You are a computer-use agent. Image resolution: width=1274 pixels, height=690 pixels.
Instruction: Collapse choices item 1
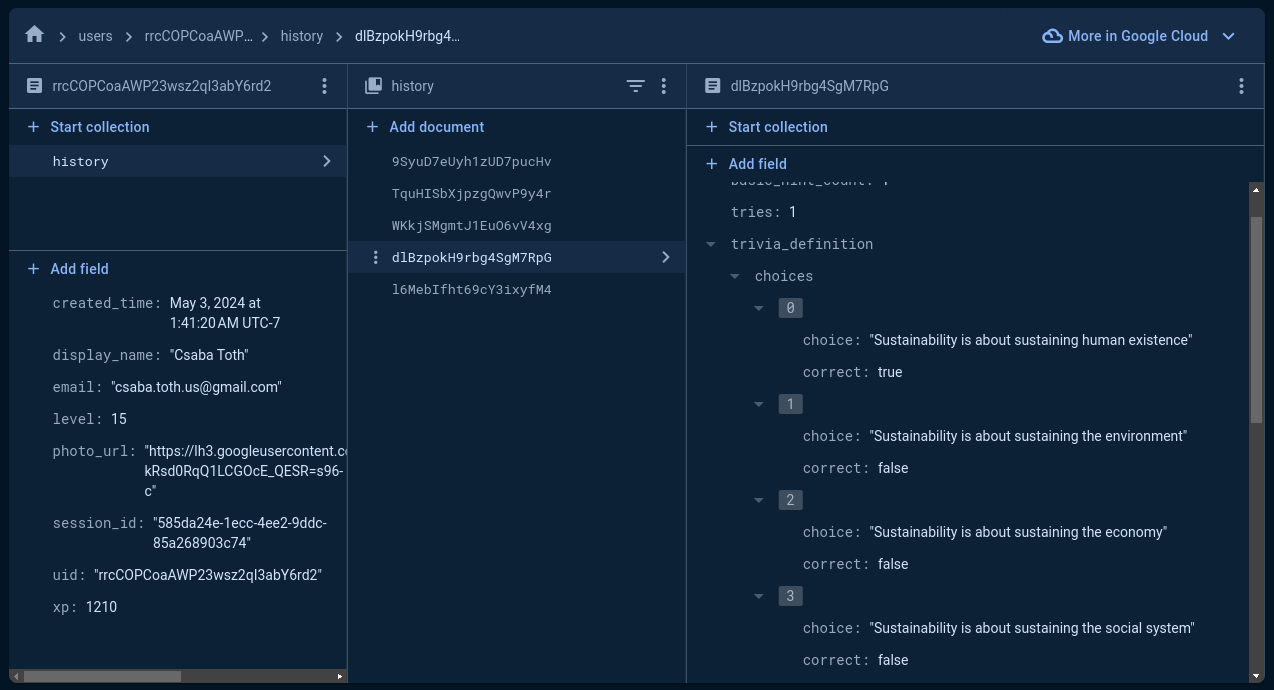759,404
